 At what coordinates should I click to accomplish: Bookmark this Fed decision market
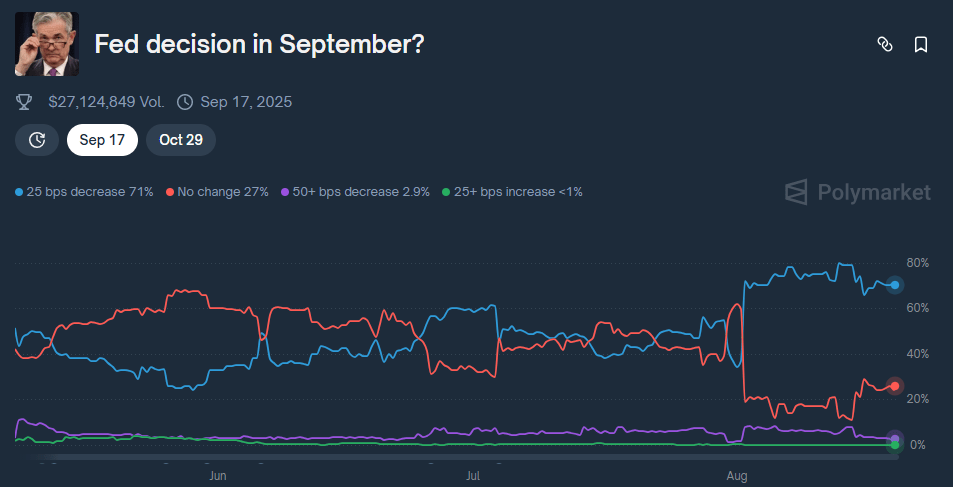920,44
